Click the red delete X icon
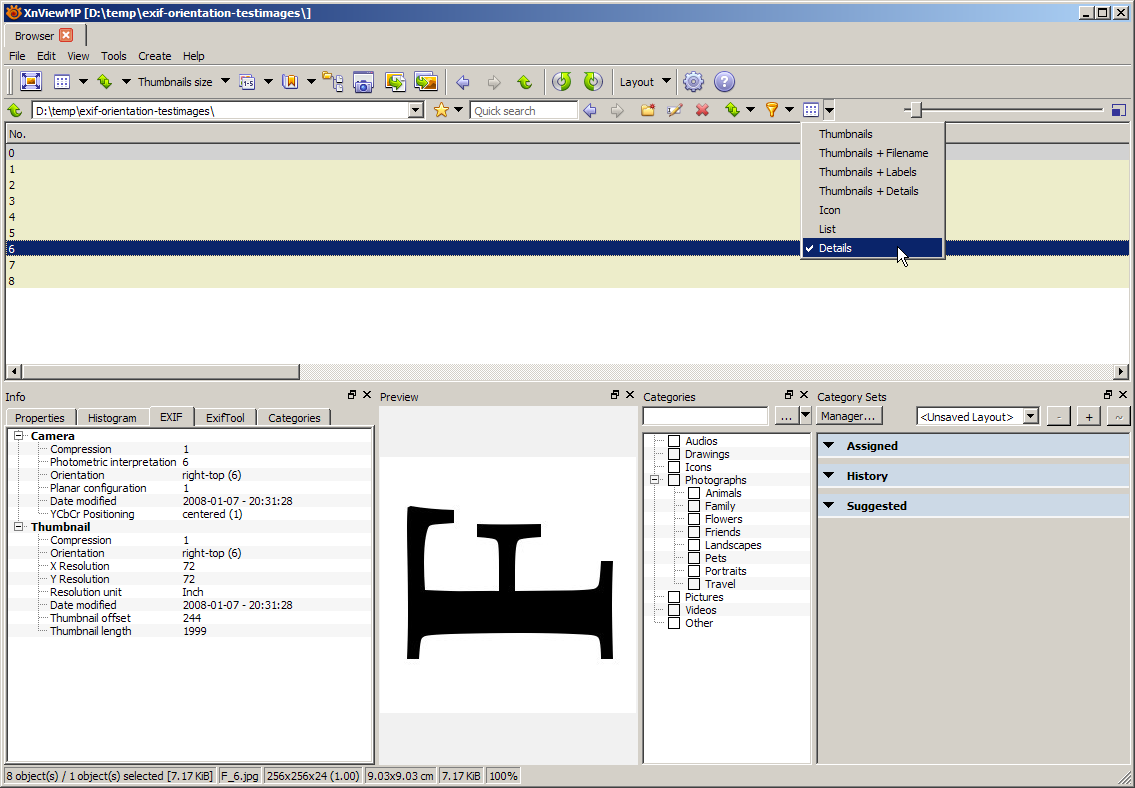The height and width of the screenshot is (788, 1135). (702, 110)
